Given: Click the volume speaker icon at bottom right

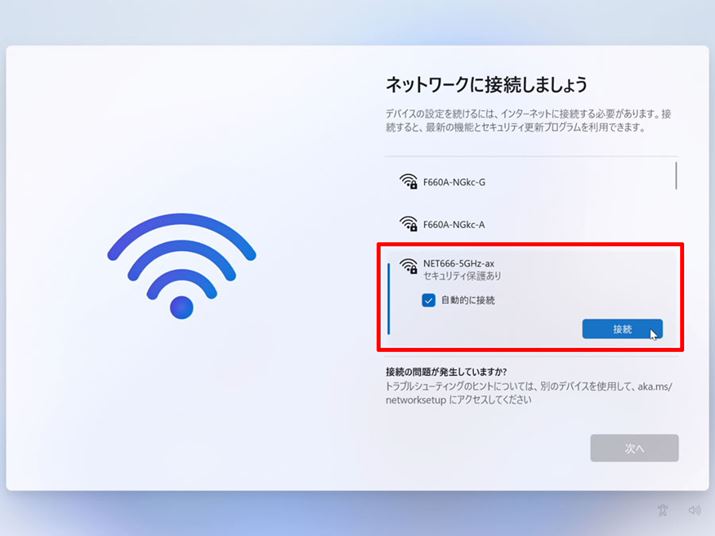Looking at the screenshot, I should (694, 510).
